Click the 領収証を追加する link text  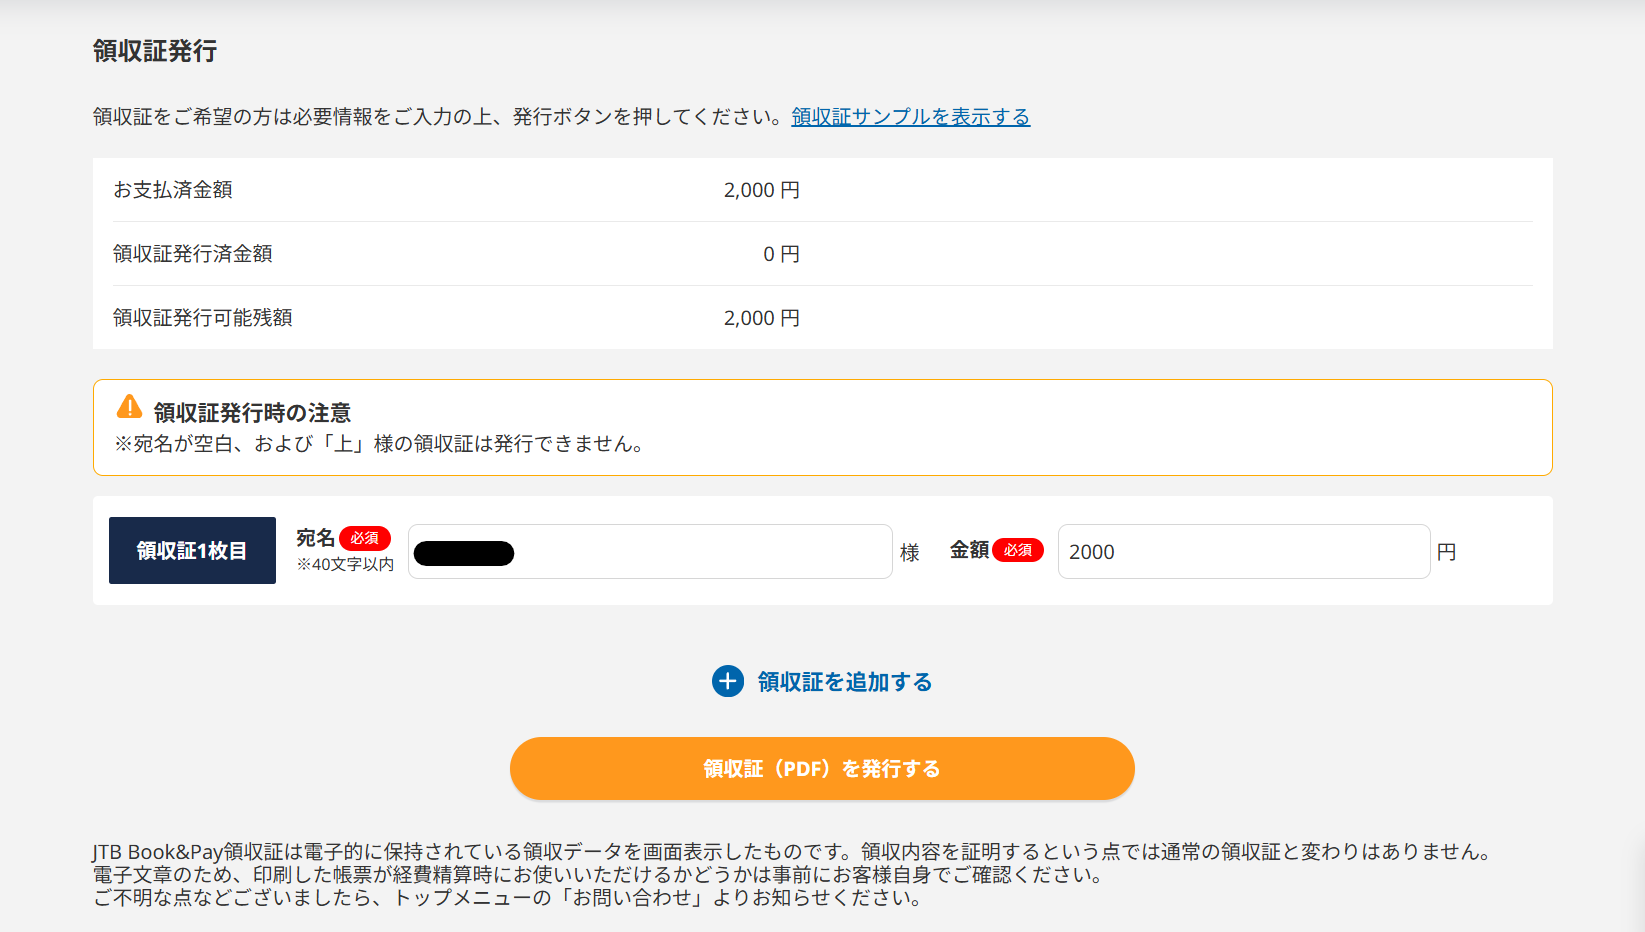(x=844, y=682)
